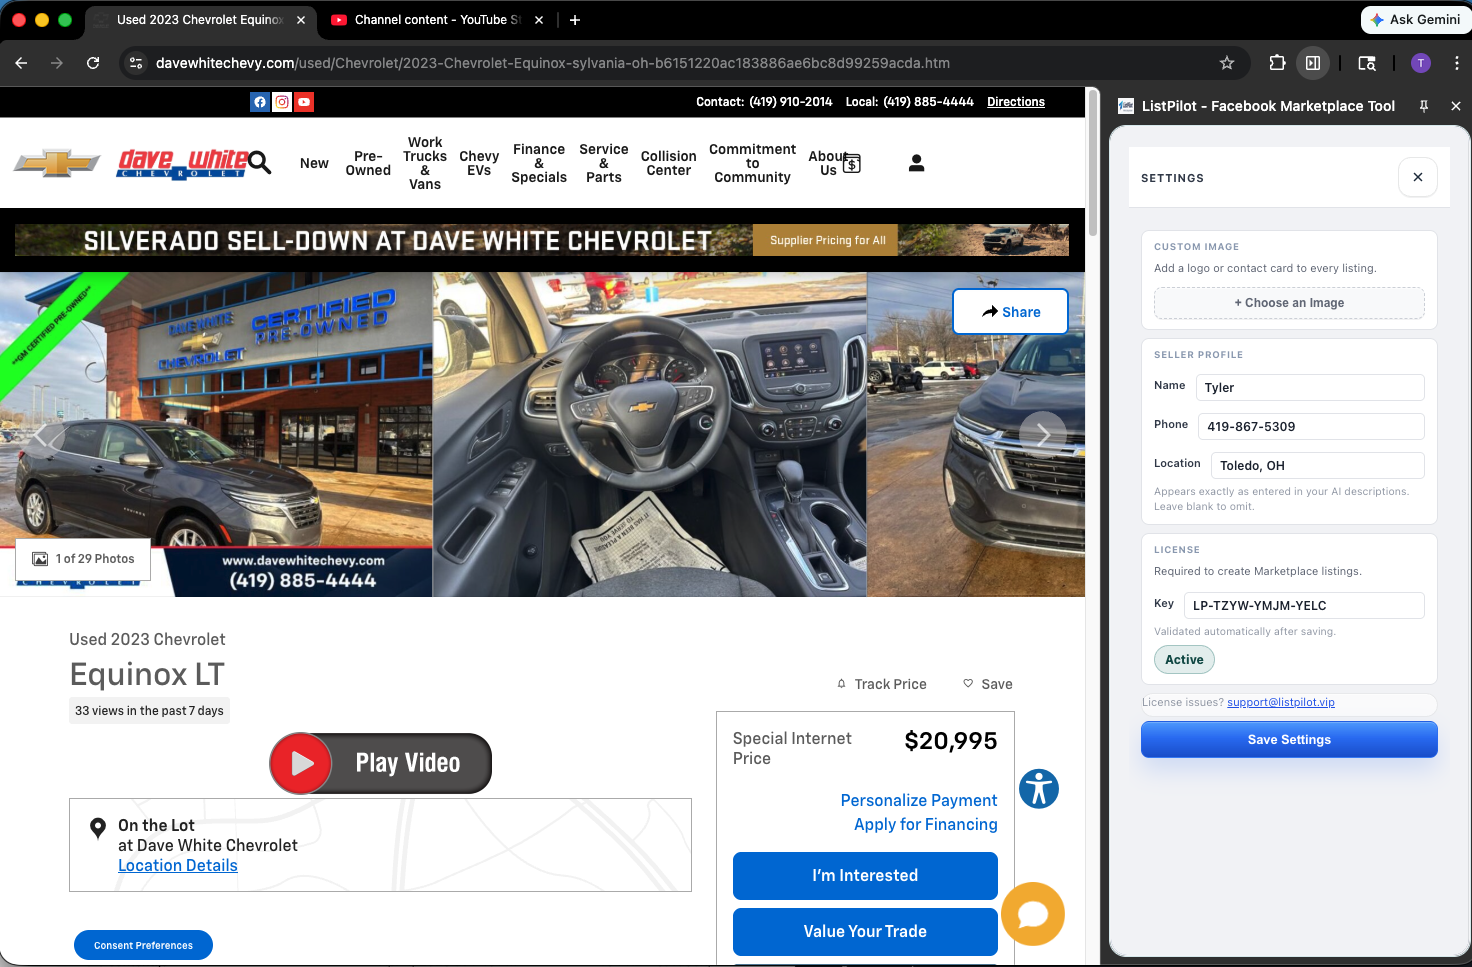Open the New vehicles menu

(x=314, y=163)
